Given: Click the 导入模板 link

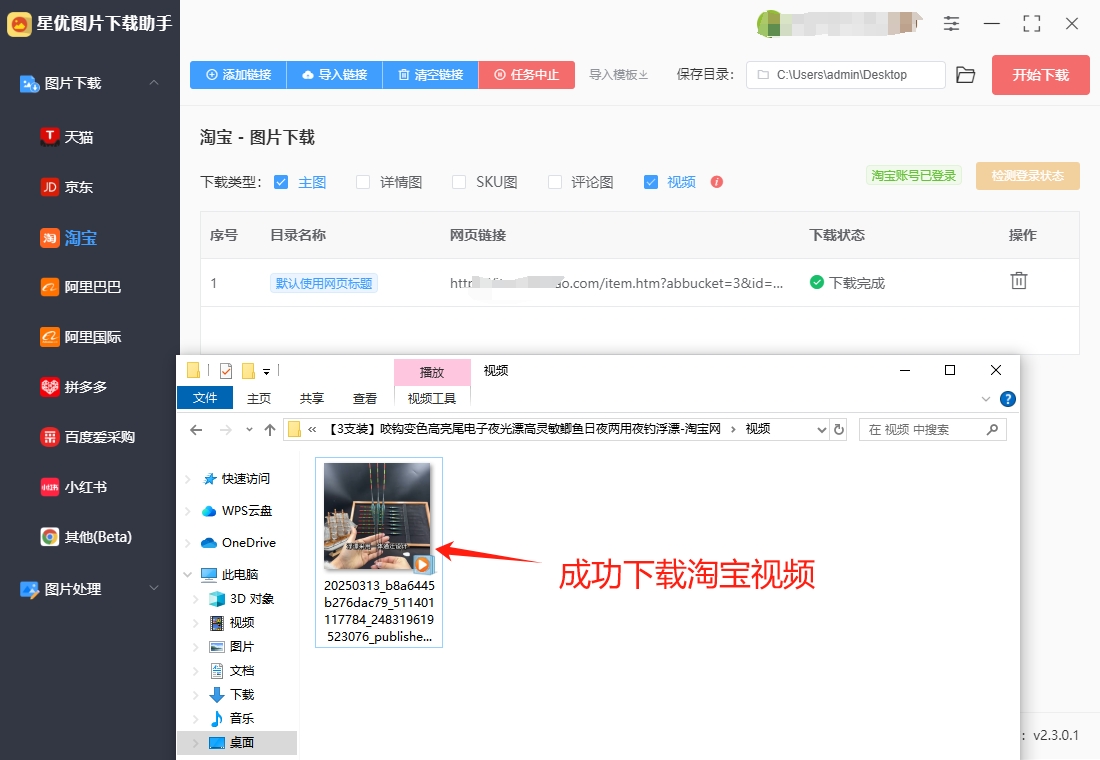Looking at the screenshot, I should pyautogui.click(x=619, y=75).
